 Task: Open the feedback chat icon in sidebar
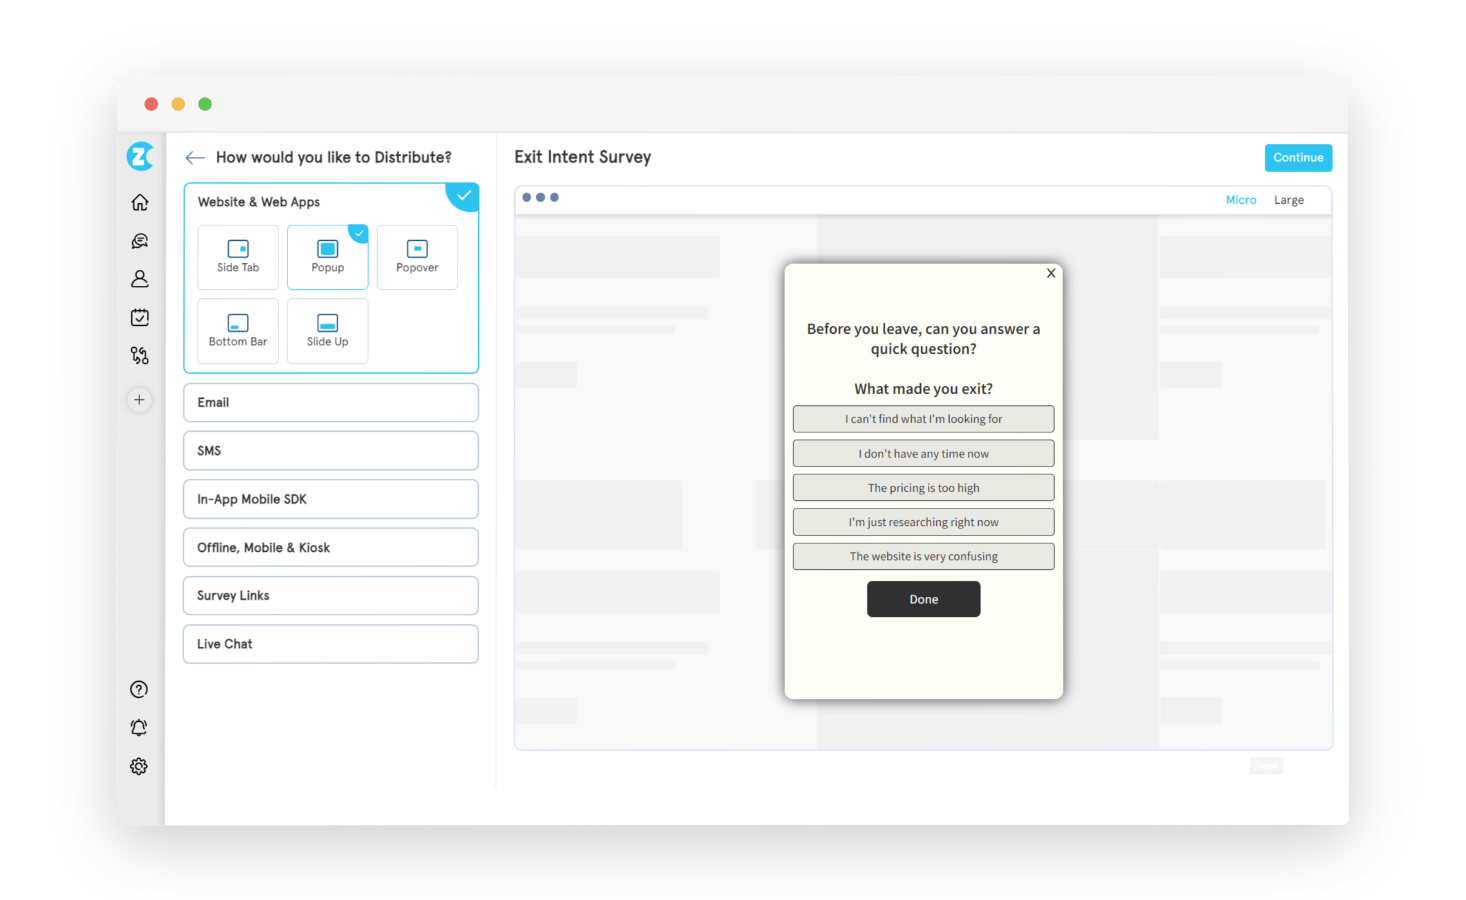pos(139,240)
